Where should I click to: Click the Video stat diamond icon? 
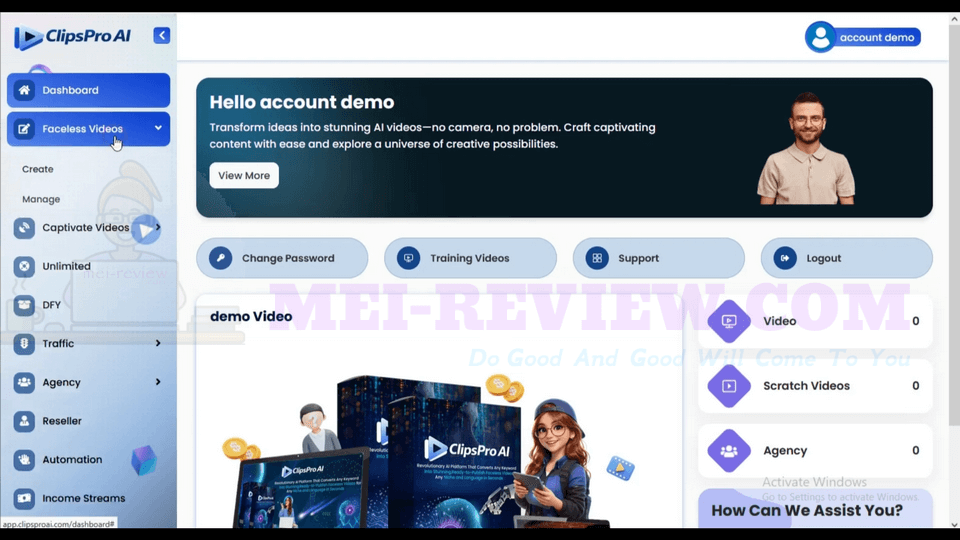(x=729, y=321)
